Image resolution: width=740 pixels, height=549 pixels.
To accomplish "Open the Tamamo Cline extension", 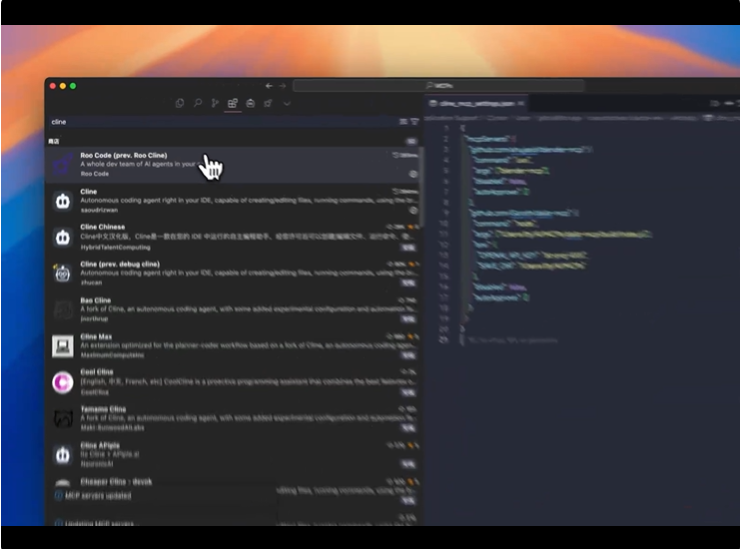I will tap(233, 418).
